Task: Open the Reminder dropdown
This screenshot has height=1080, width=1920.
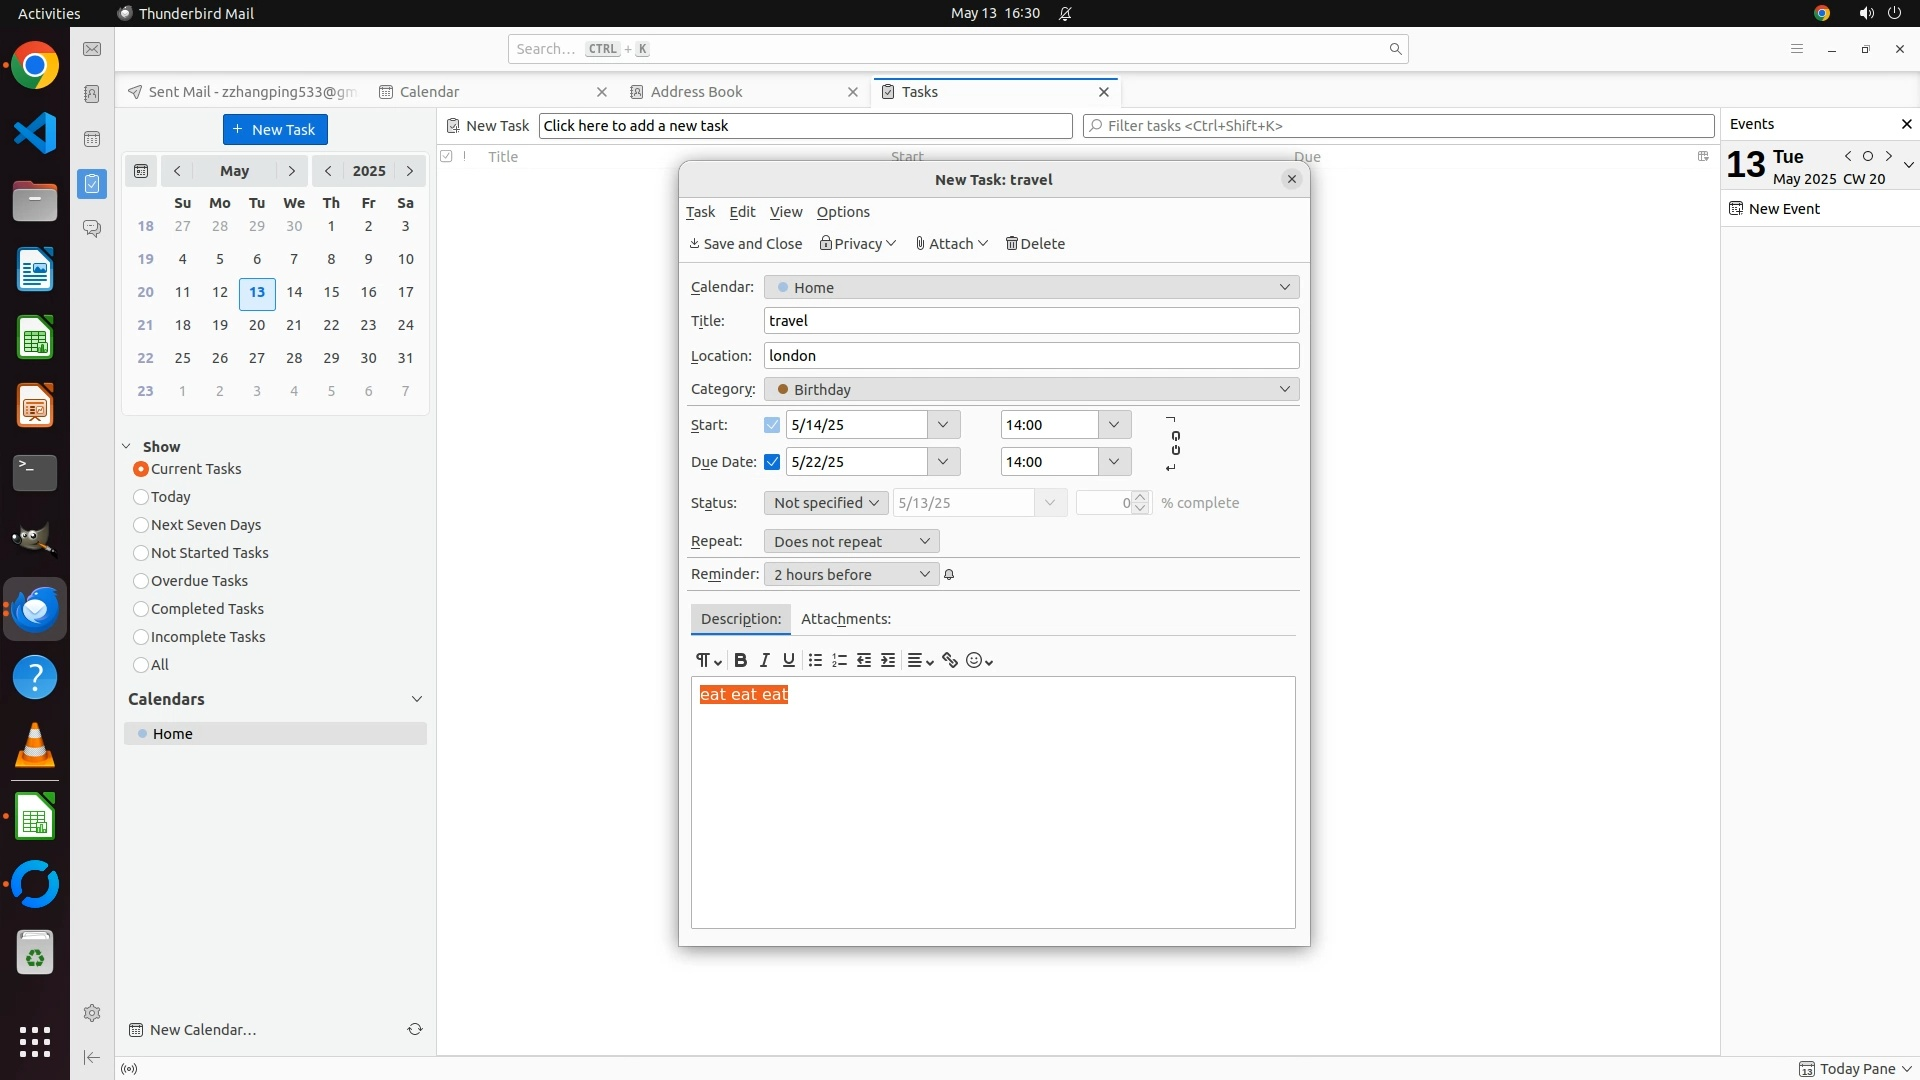Action: point(851,574)
